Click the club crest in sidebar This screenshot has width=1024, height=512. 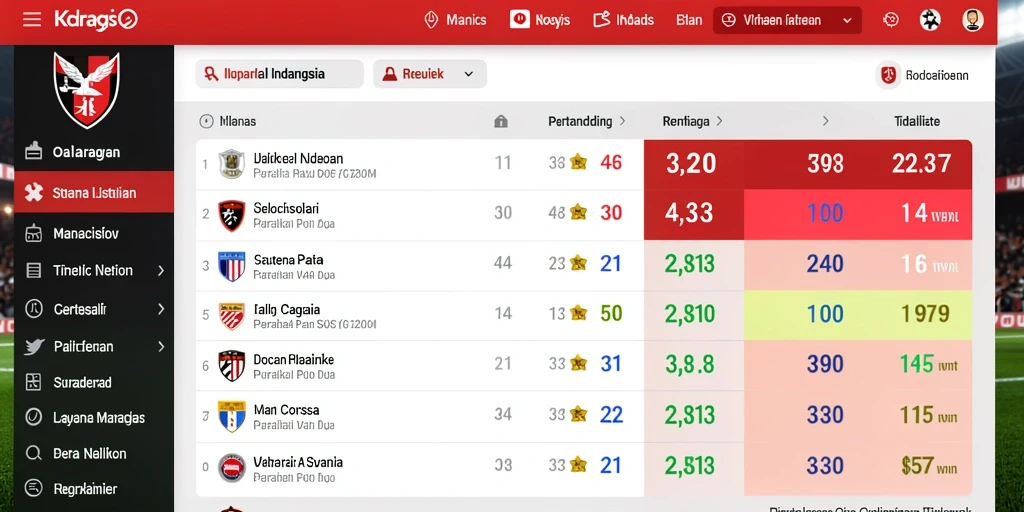click(86, 89)
